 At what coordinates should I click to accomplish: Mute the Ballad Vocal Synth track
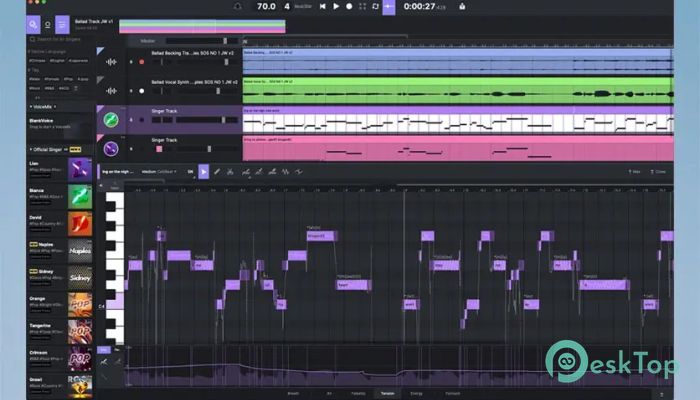click(131, 91)
